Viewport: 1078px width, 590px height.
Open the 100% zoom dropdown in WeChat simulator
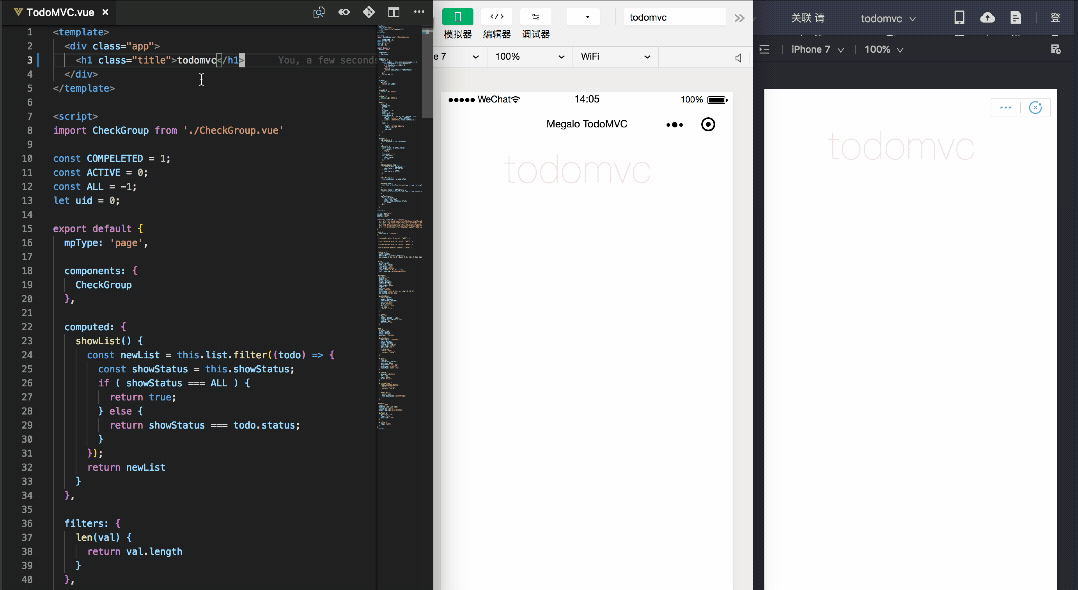pos(529,56)
